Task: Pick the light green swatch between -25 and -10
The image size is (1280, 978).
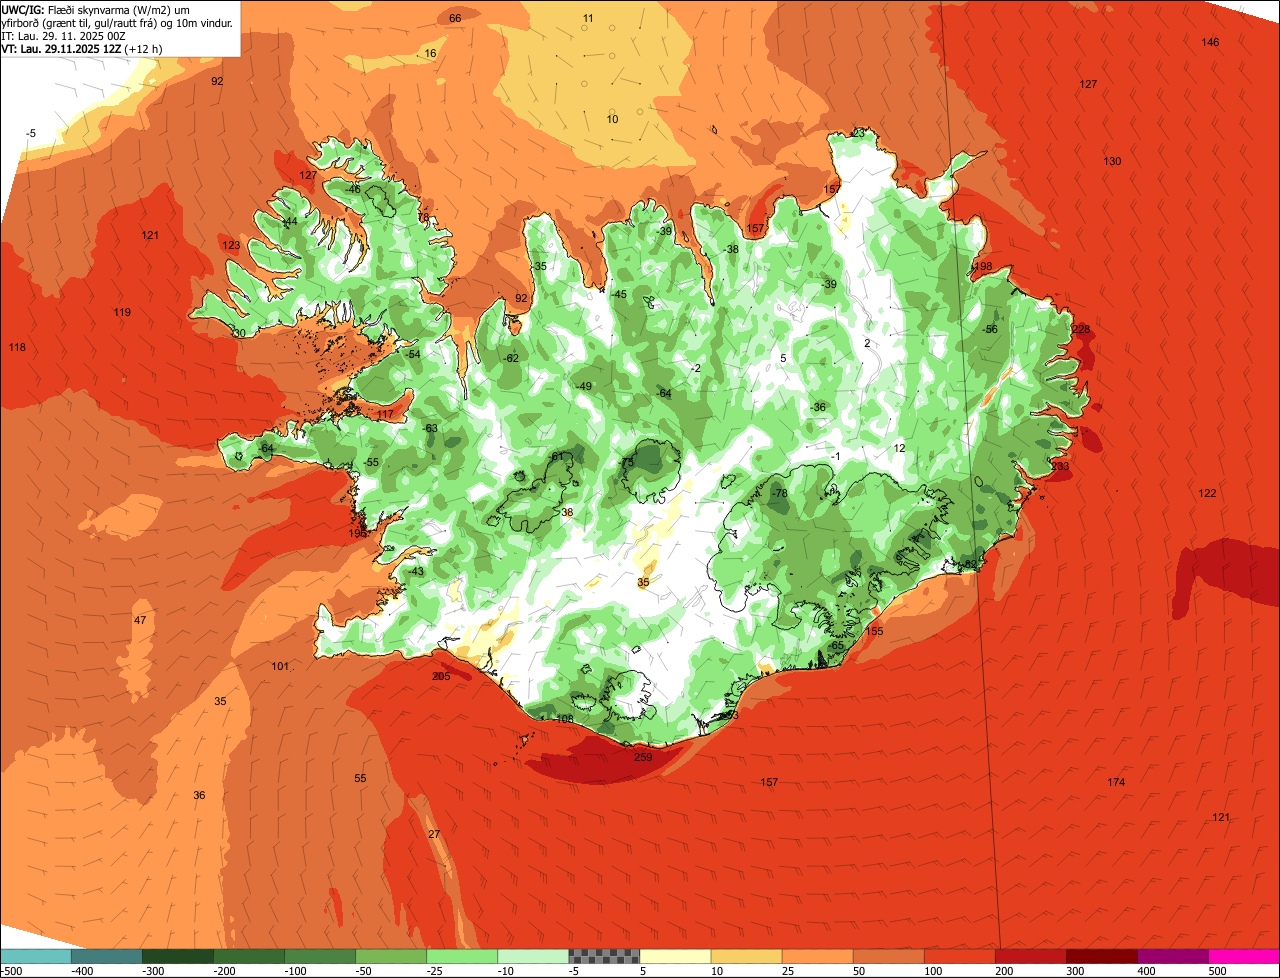Action: [463, 956]
